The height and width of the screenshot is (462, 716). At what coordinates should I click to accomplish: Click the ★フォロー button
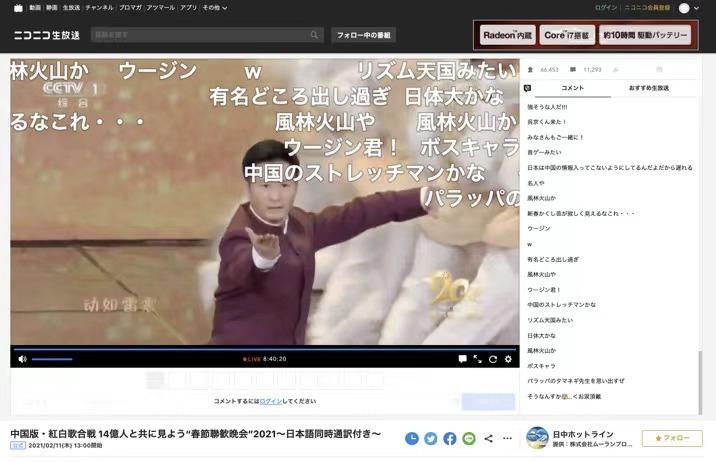point(672,438)
